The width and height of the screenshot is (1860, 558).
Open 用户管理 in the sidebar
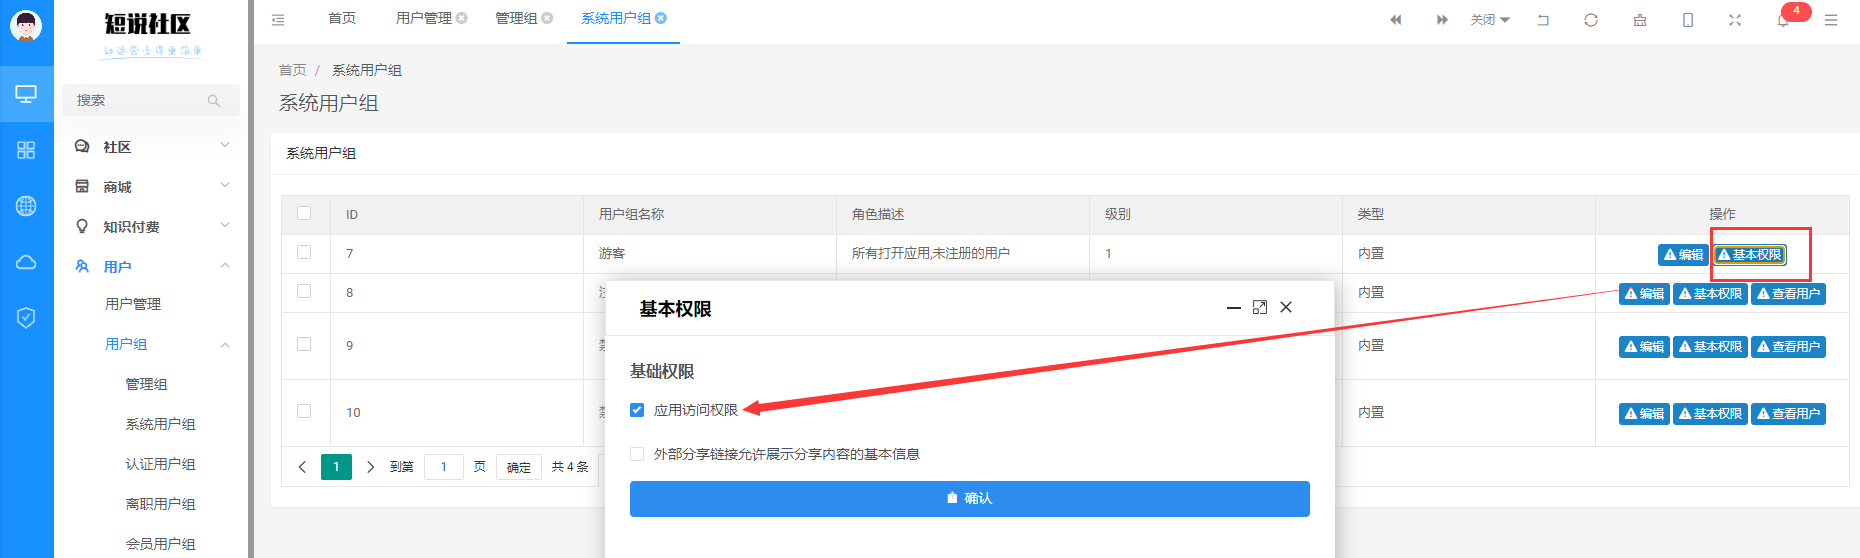tap(133, 304)
